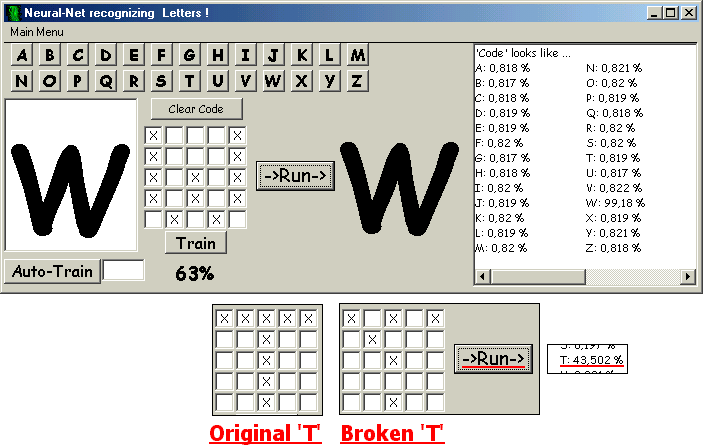Click right arrow of results scrollbar

[x=688, y=277]
